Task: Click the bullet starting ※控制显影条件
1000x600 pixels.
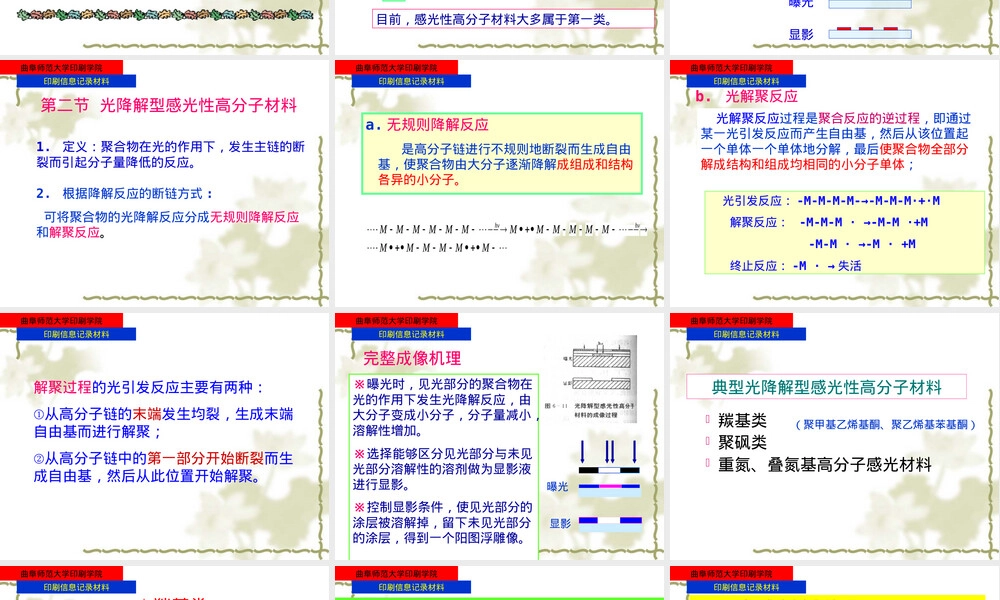Action: click(443, 523)
